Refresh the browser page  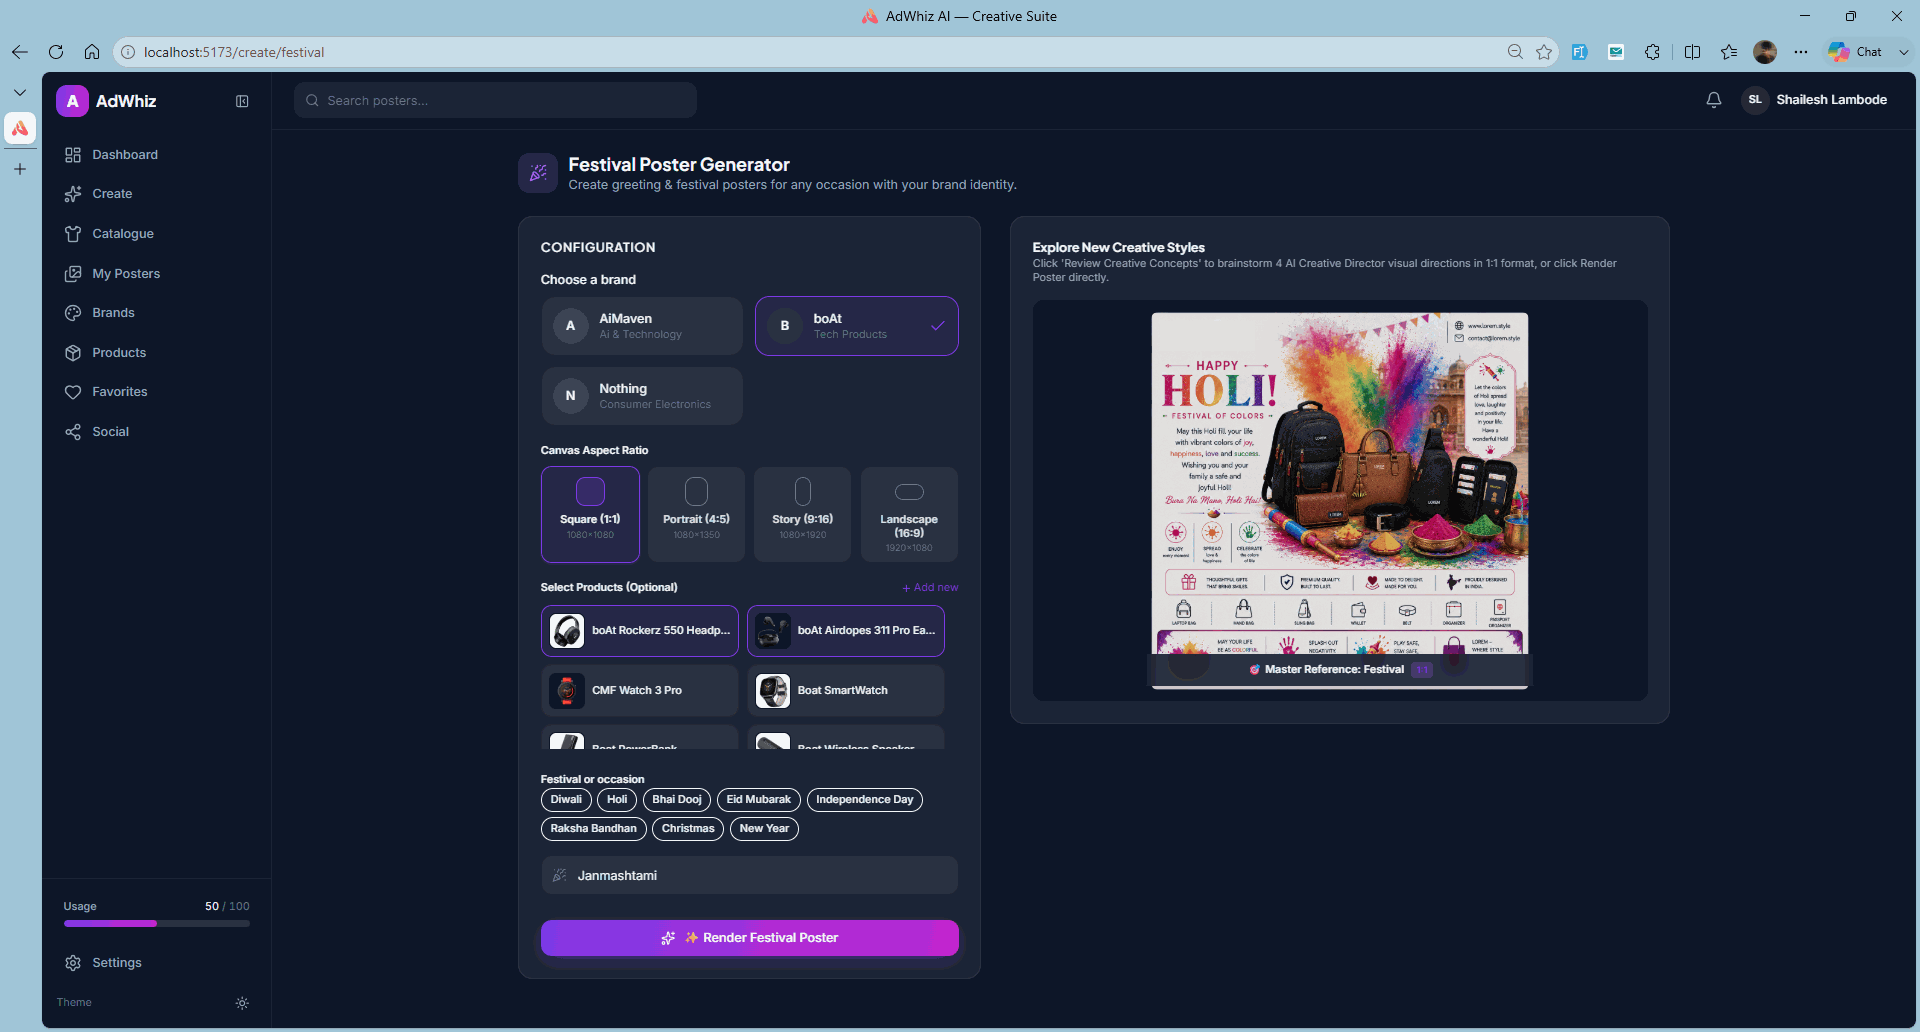(x=56, y=52)
